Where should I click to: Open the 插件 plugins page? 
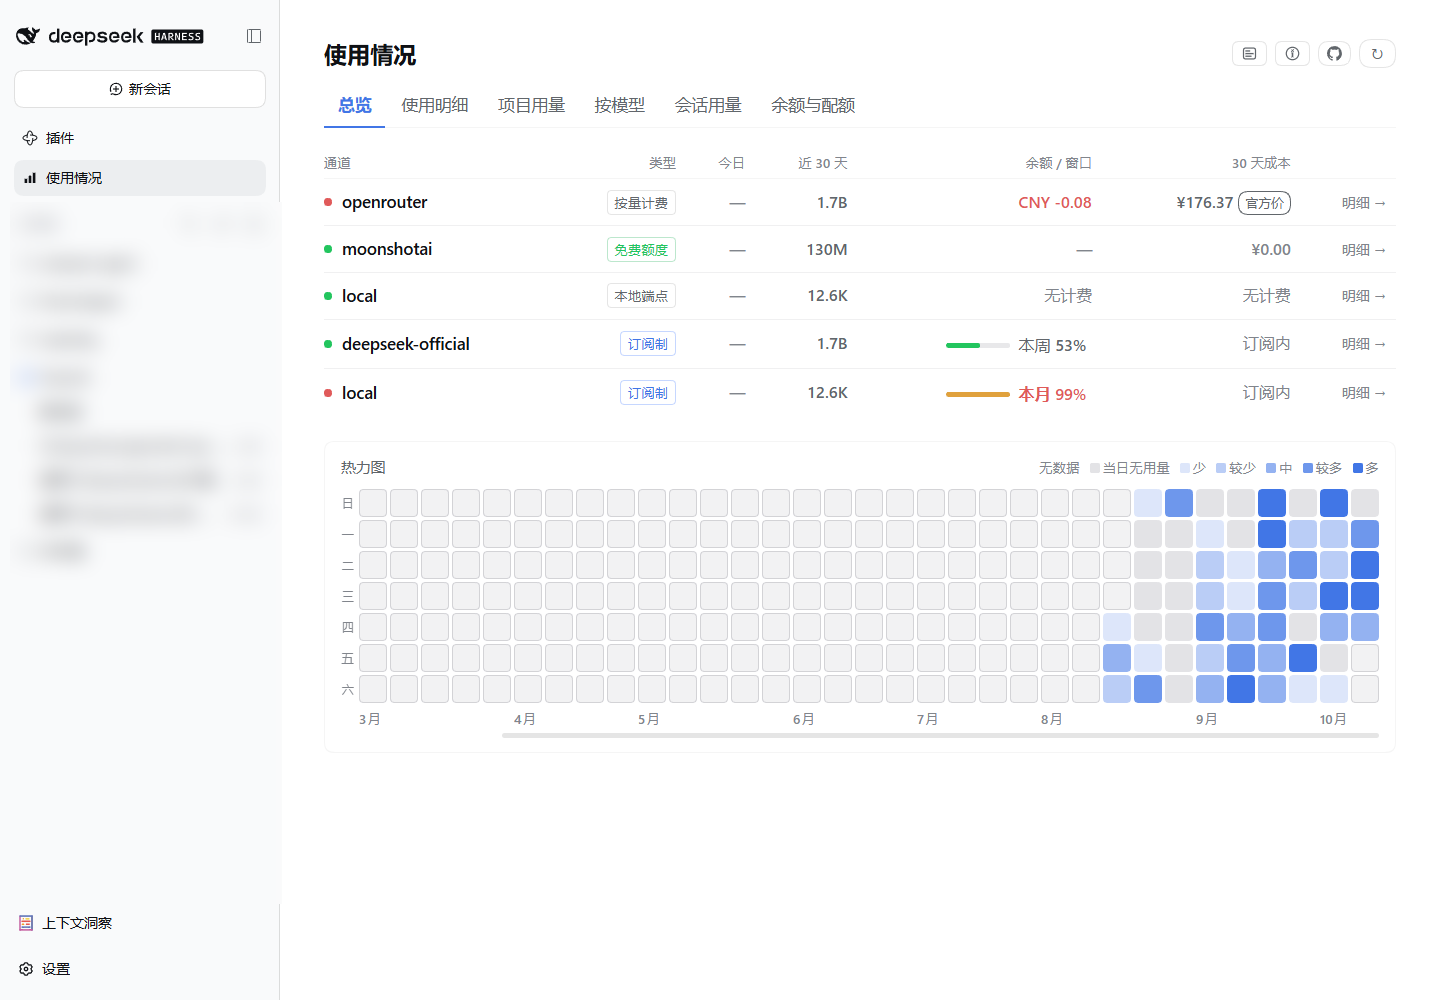point(140,138)
